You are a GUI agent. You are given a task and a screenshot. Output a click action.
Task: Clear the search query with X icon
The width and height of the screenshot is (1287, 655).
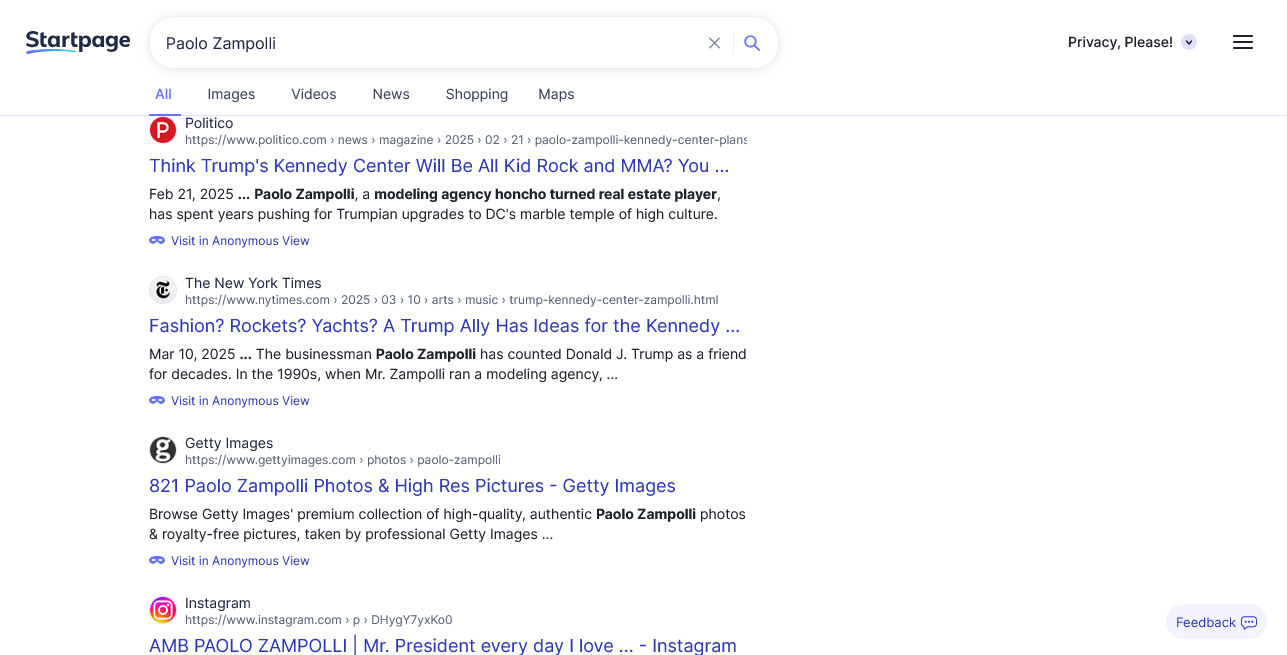coord(714,43)
